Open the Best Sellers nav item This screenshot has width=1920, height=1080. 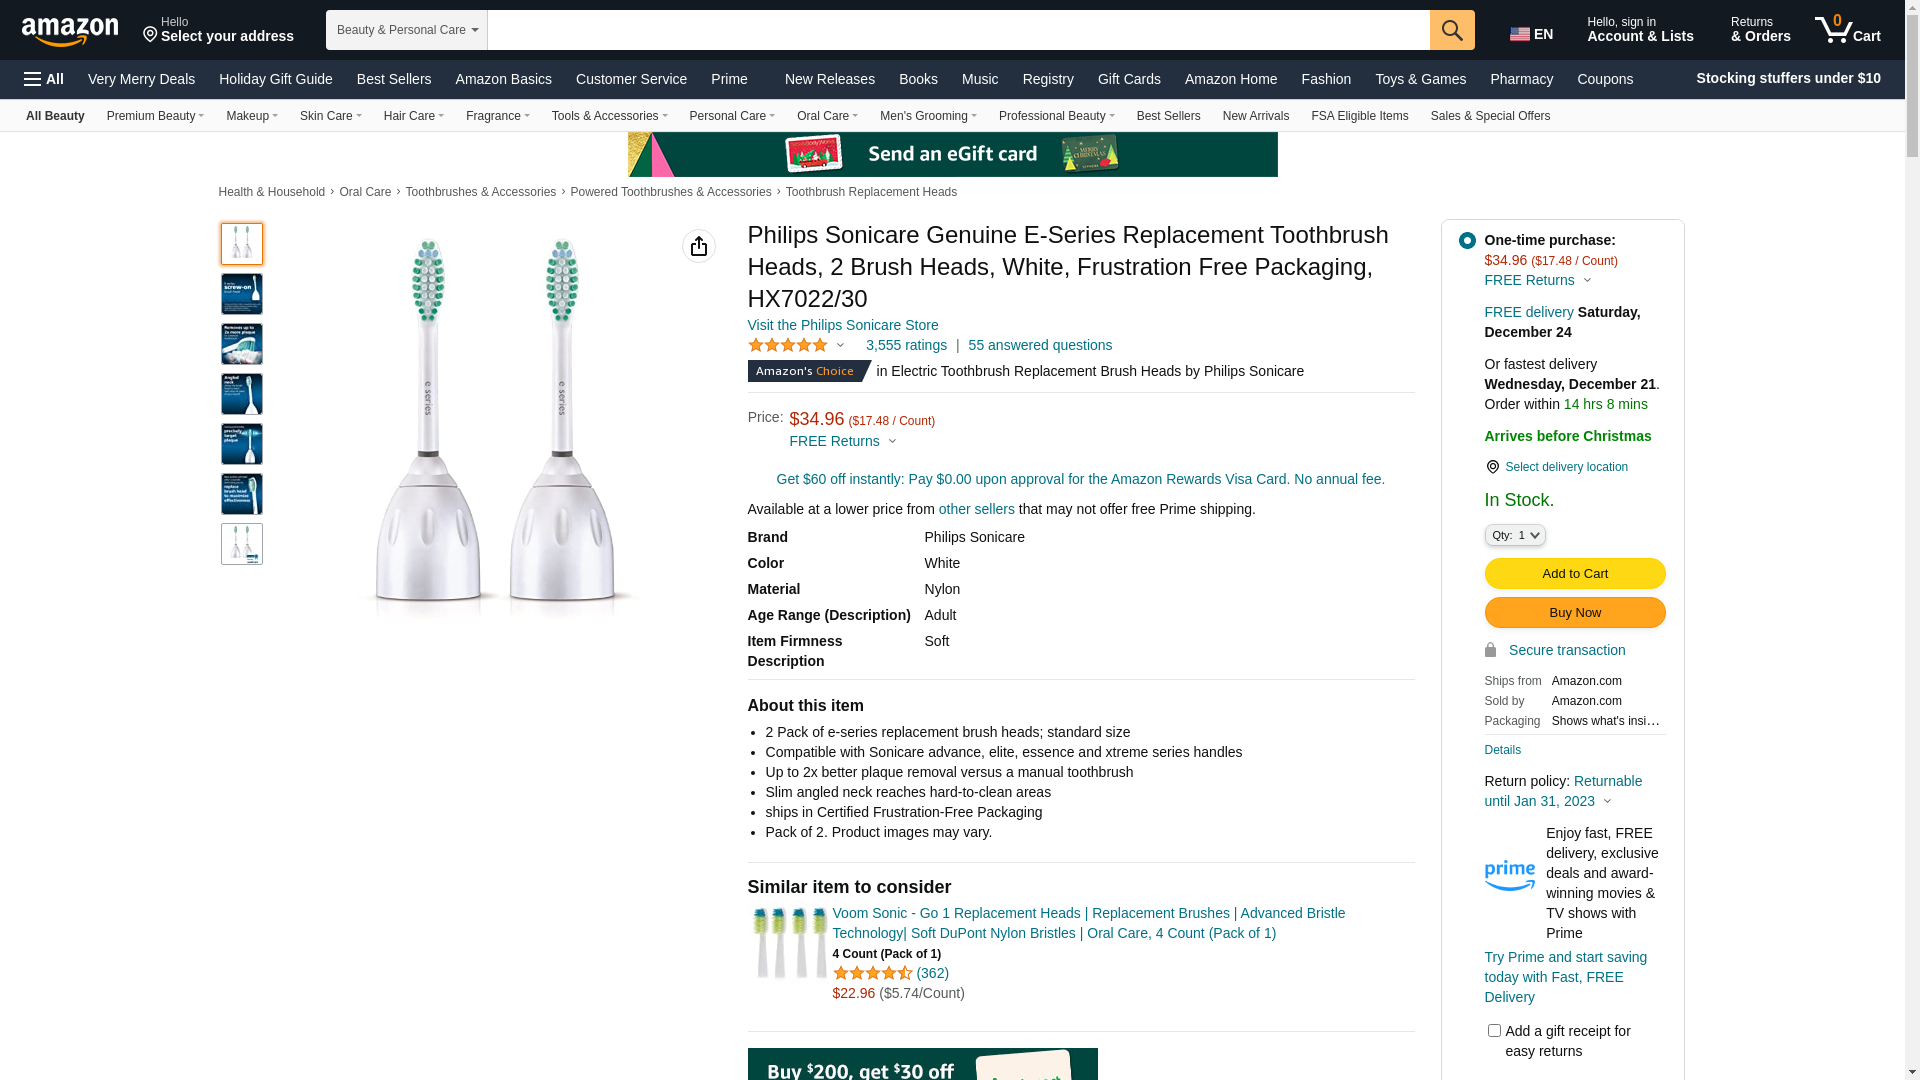pos(393,79)
